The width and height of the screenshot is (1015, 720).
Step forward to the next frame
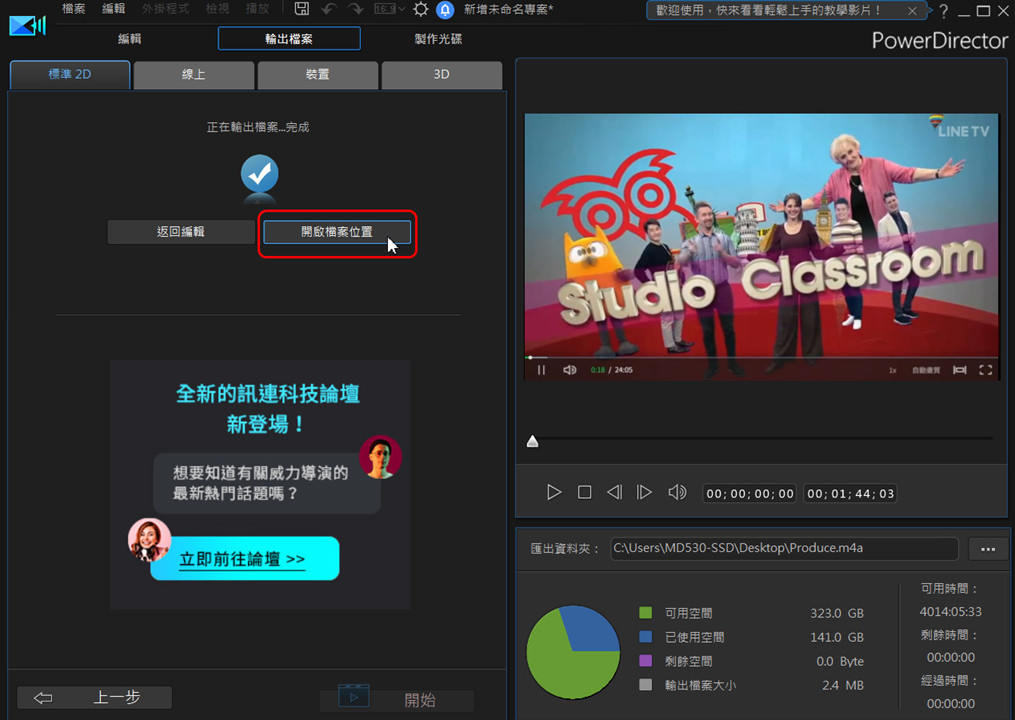[645, 492]
